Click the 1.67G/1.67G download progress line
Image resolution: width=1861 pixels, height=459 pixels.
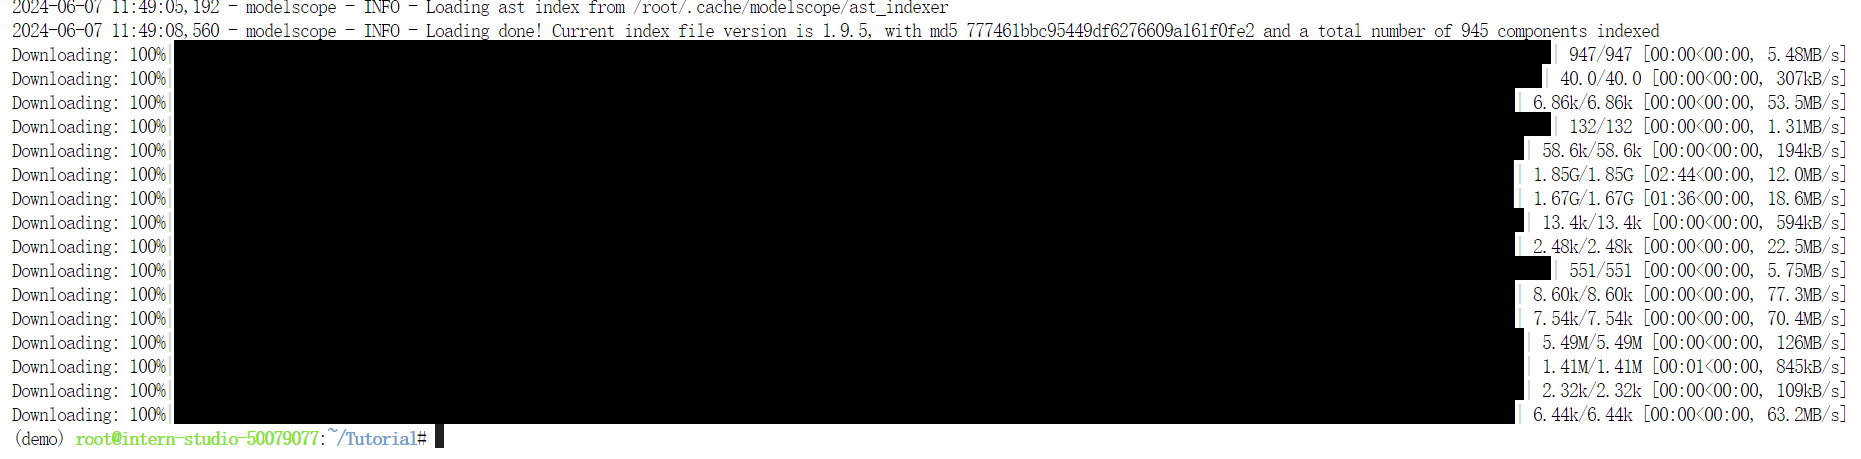929,199
